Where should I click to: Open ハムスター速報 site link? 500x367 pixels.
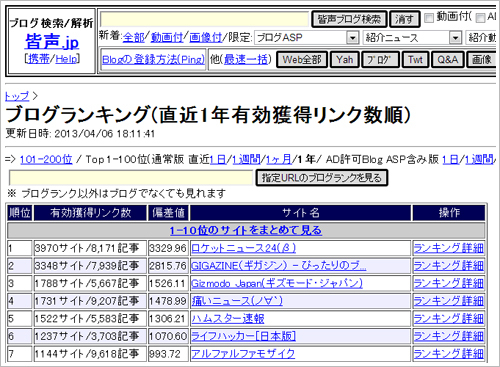pos(228,319)
